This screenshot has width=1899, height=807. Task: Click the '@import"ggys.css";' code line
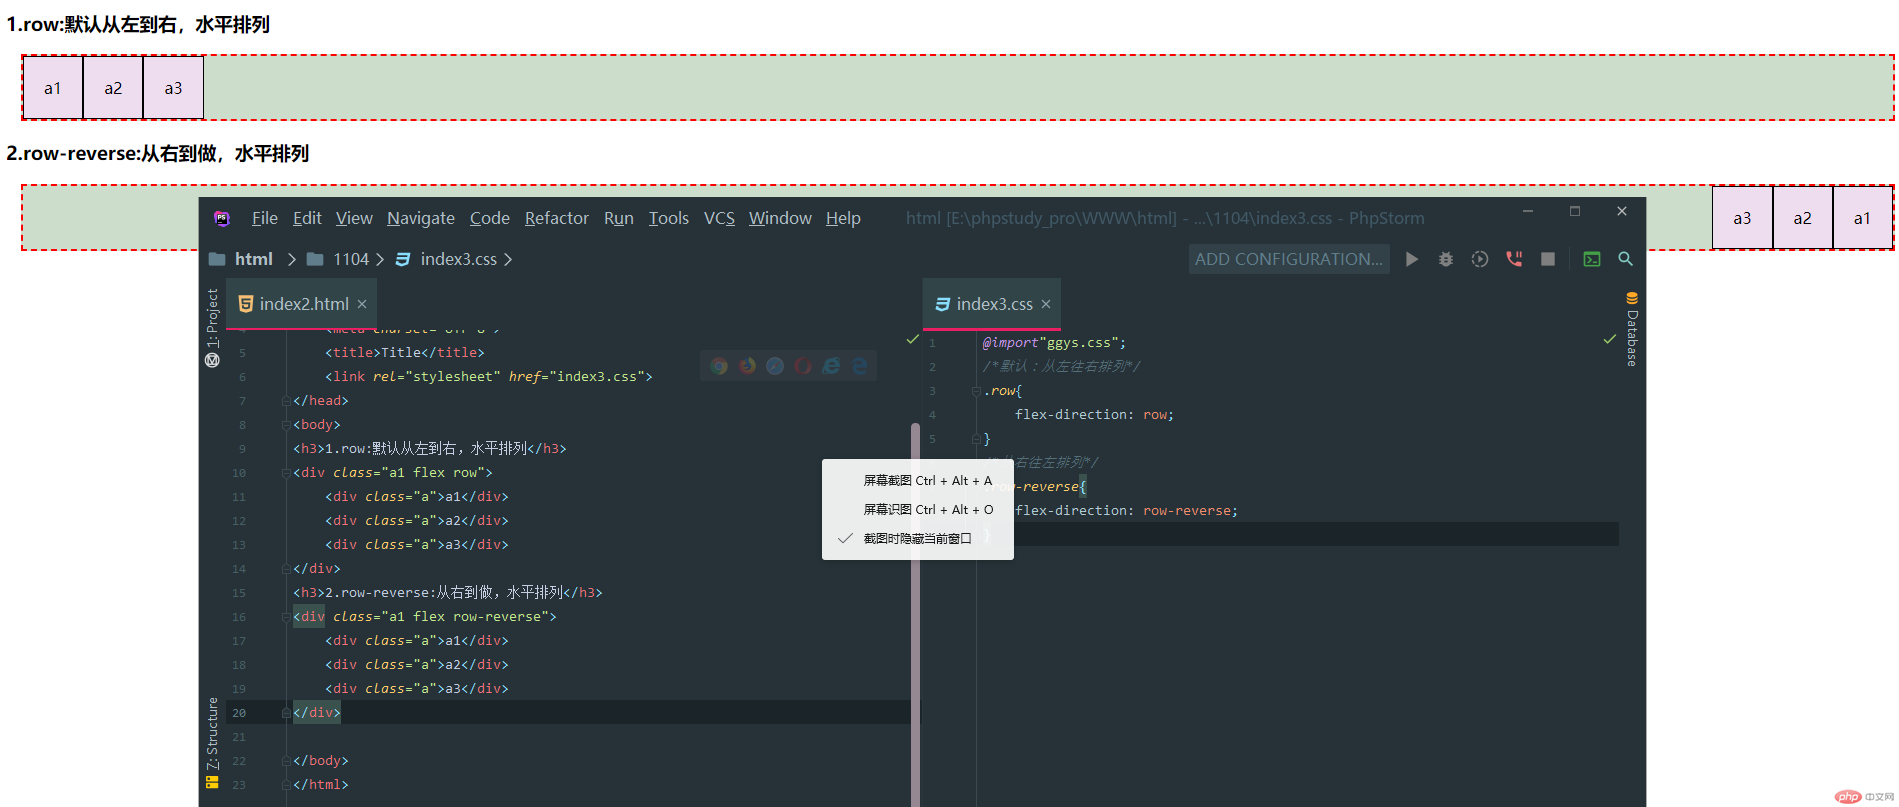(1054, 343)
